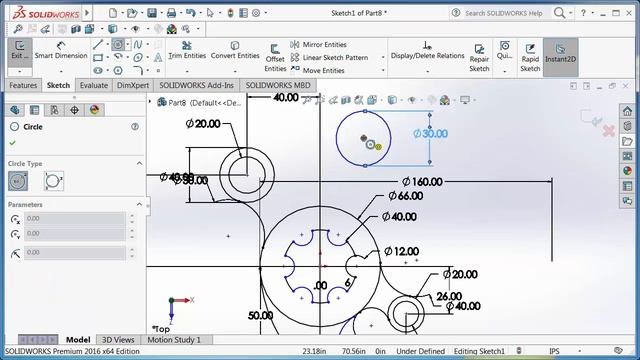The height and width of the screenshot is (360, 640).
Task: Open the SOLIDWORKS Add-Ins tab
Action: [x=196, y=85]
